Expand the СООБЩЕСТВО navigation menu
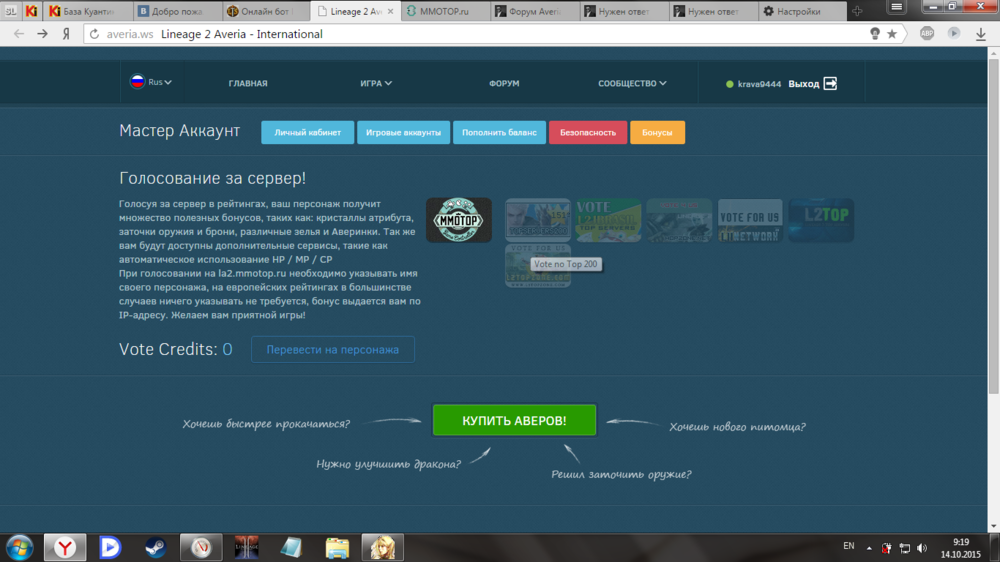Image resolution: width=1000 pixels, height=562 pixels. point(632,84)
